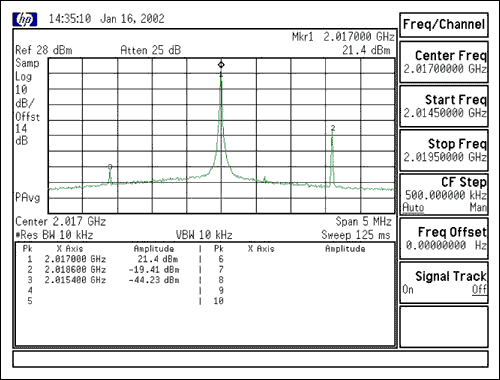Click the Res BW 10 kHz label
Screen dimensions: 500x380
click(55, 235)
